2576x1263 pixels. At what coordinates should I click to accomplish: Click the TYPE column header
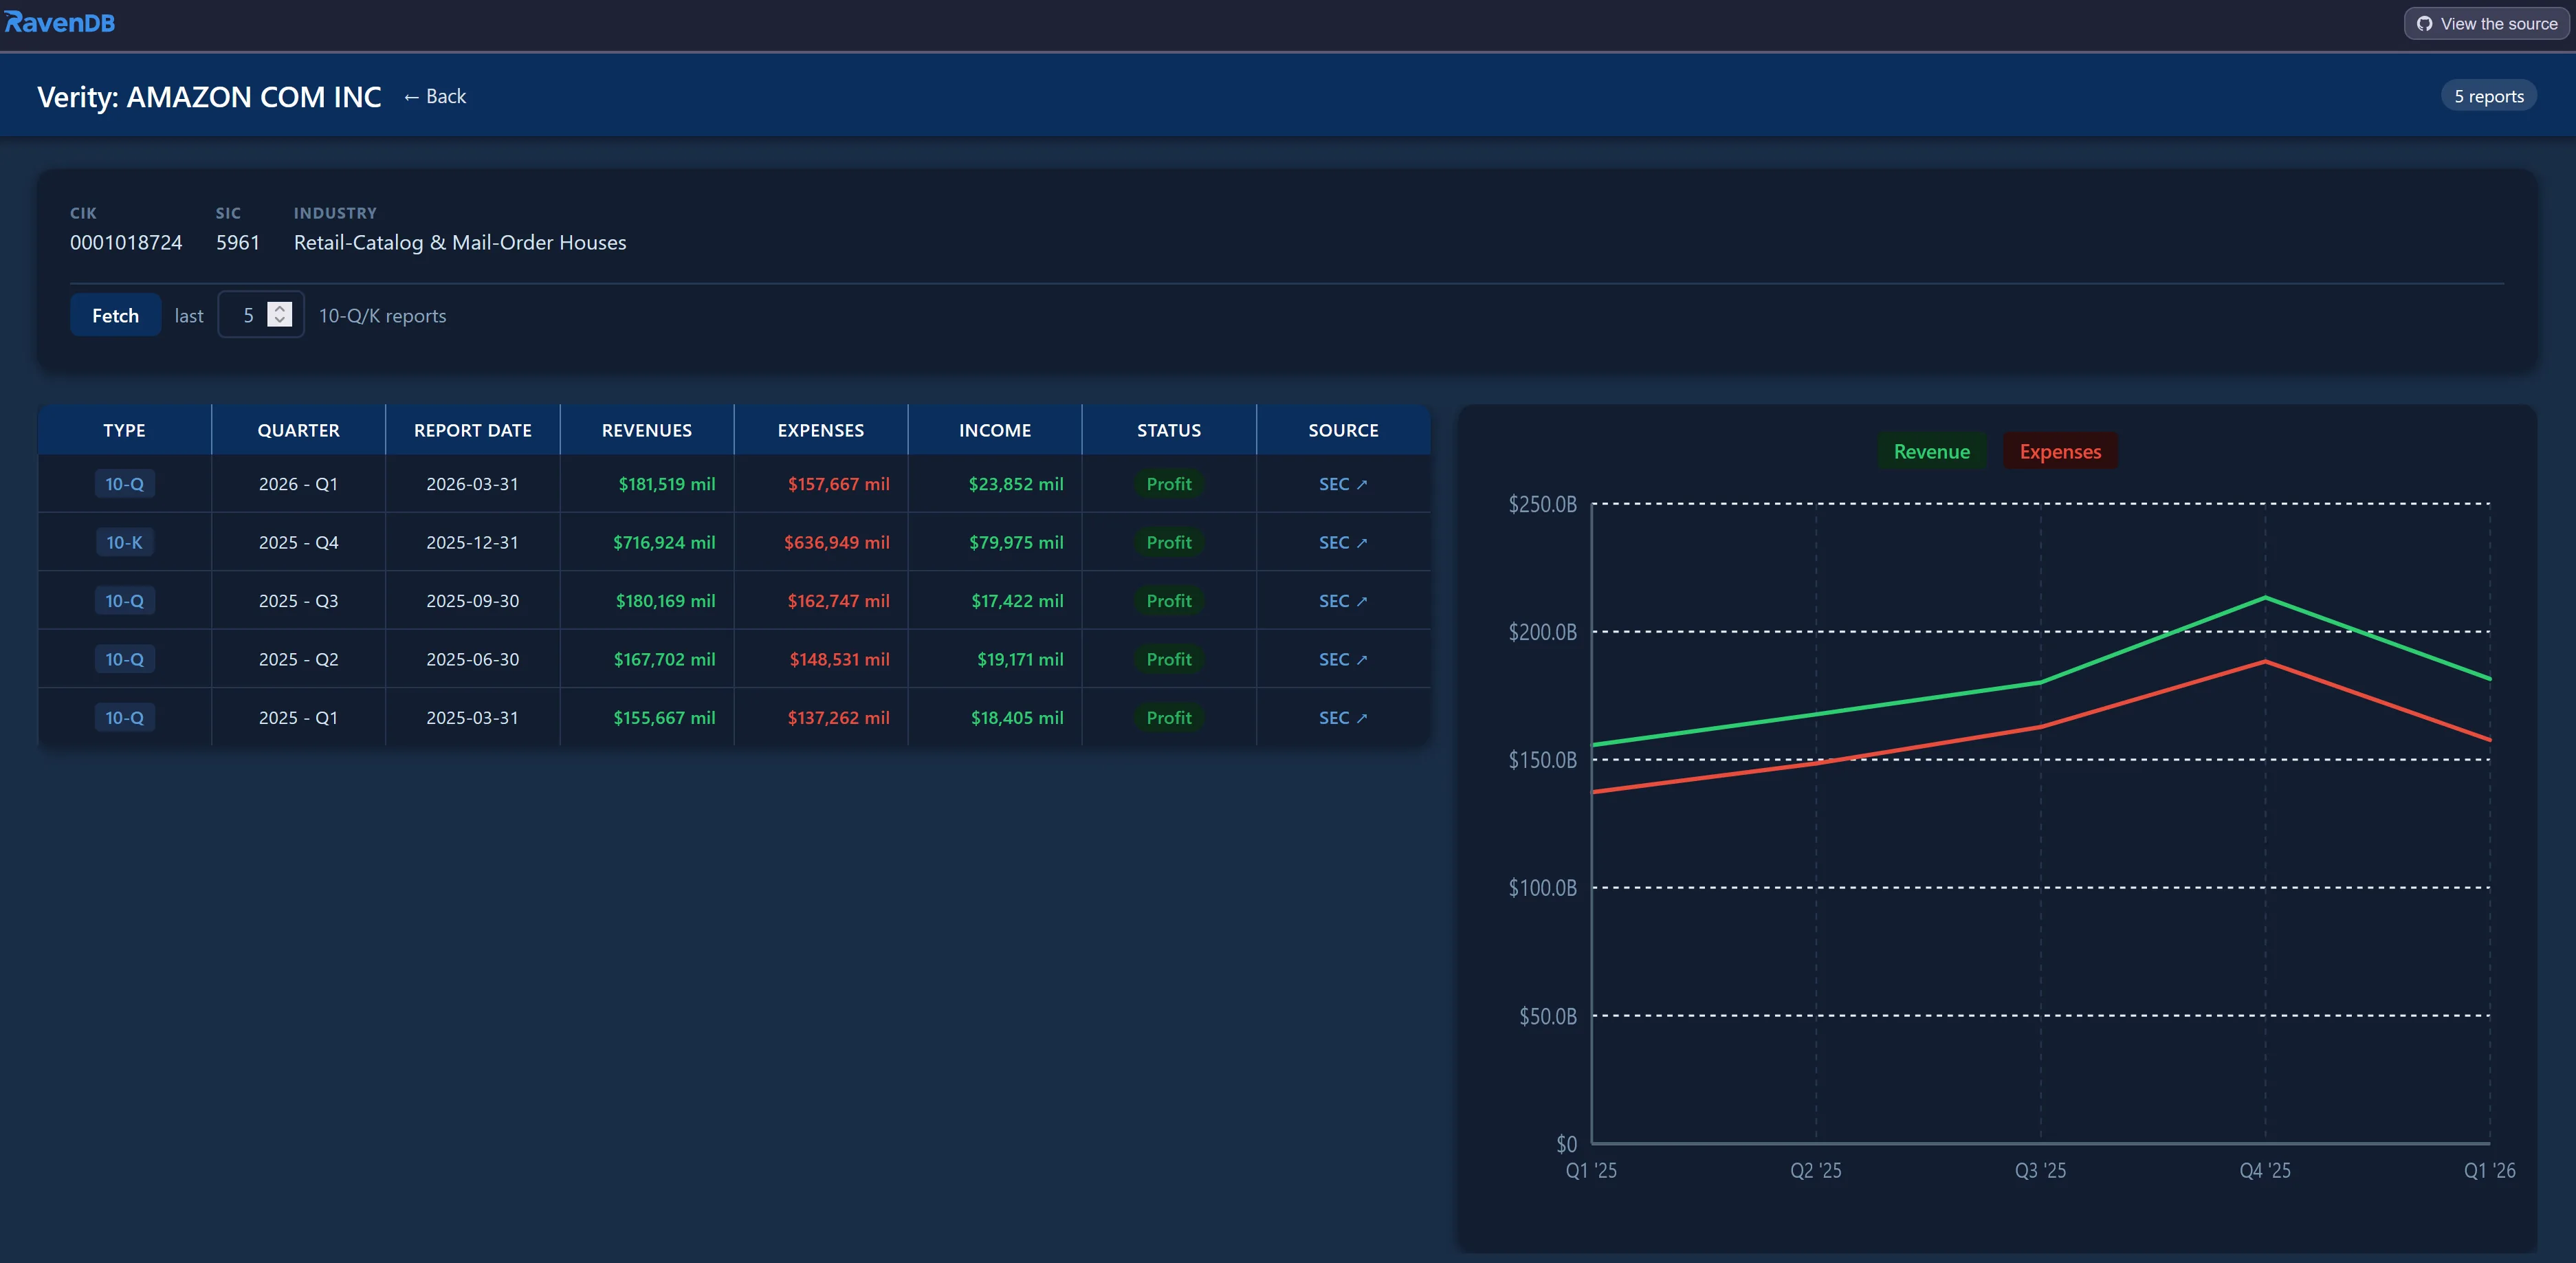click(x=124, y=430)
